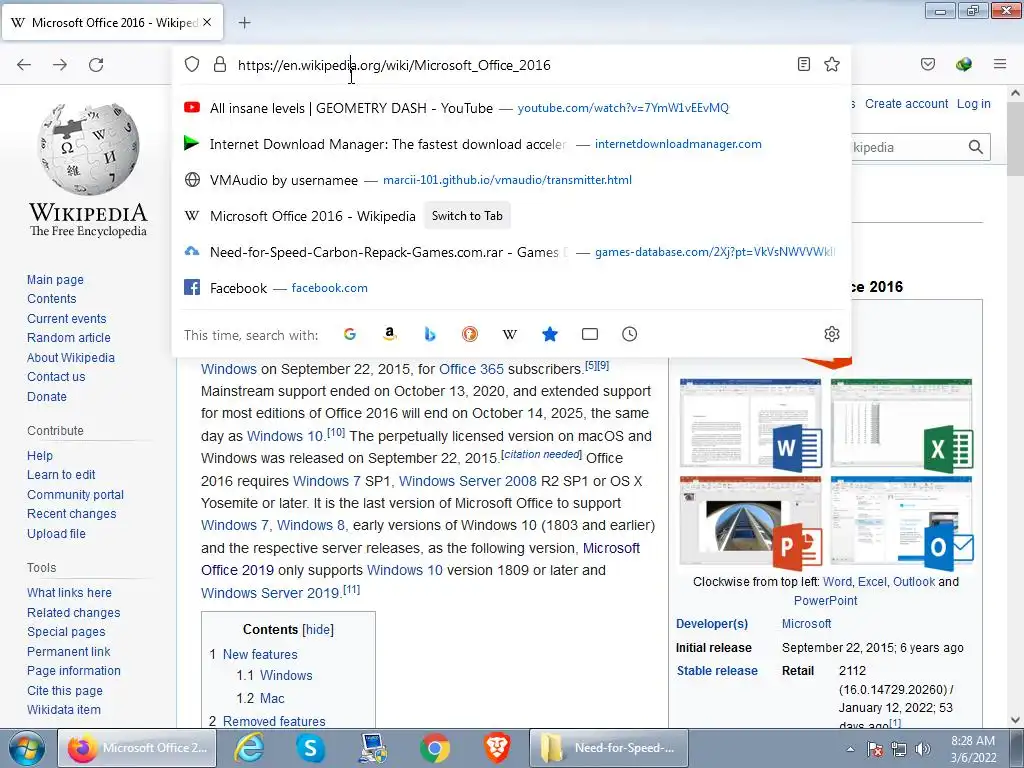This screenshot has height=768, width=1024.
Task: Select the Need-for-Speed-Carbon-Repack suggestion
Action: click(x=512, y=252)
